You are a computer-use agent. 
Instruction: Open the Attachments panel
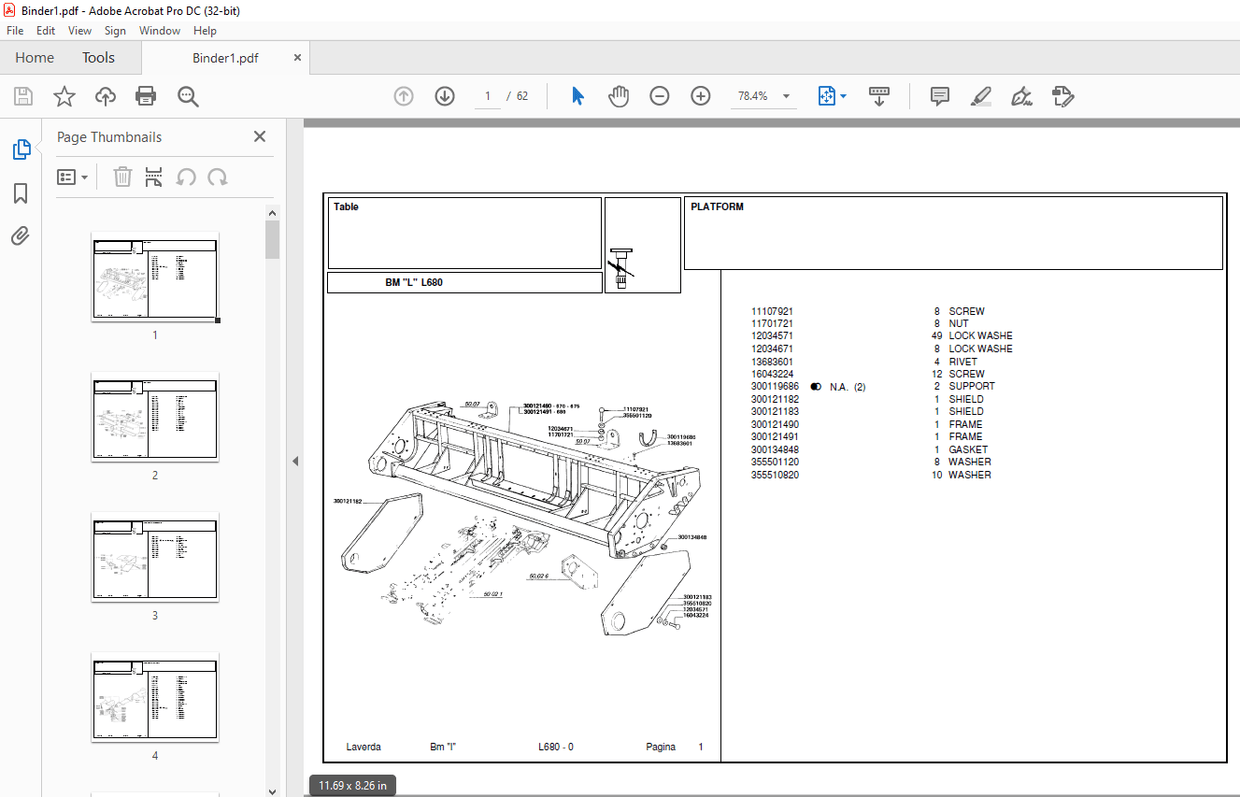pos(20,236)
